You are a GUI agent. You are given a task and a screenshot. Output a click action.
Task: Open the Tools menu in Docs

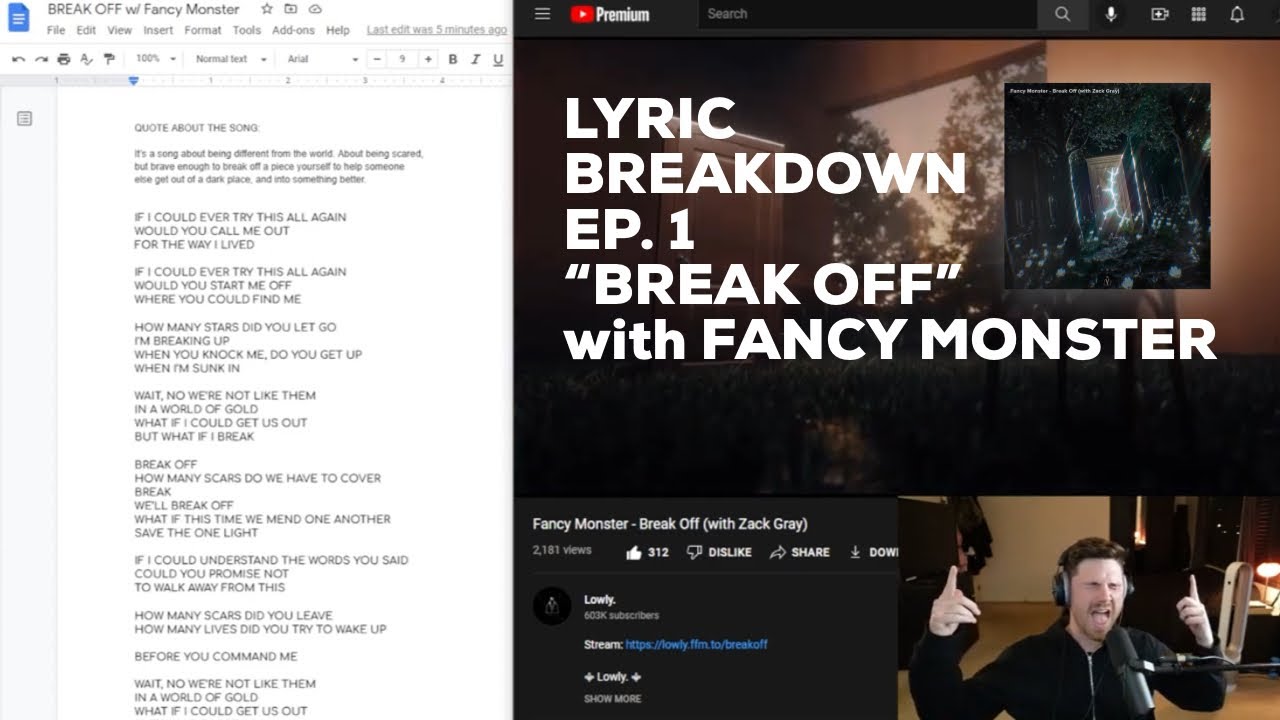click(x=247, y=30)
